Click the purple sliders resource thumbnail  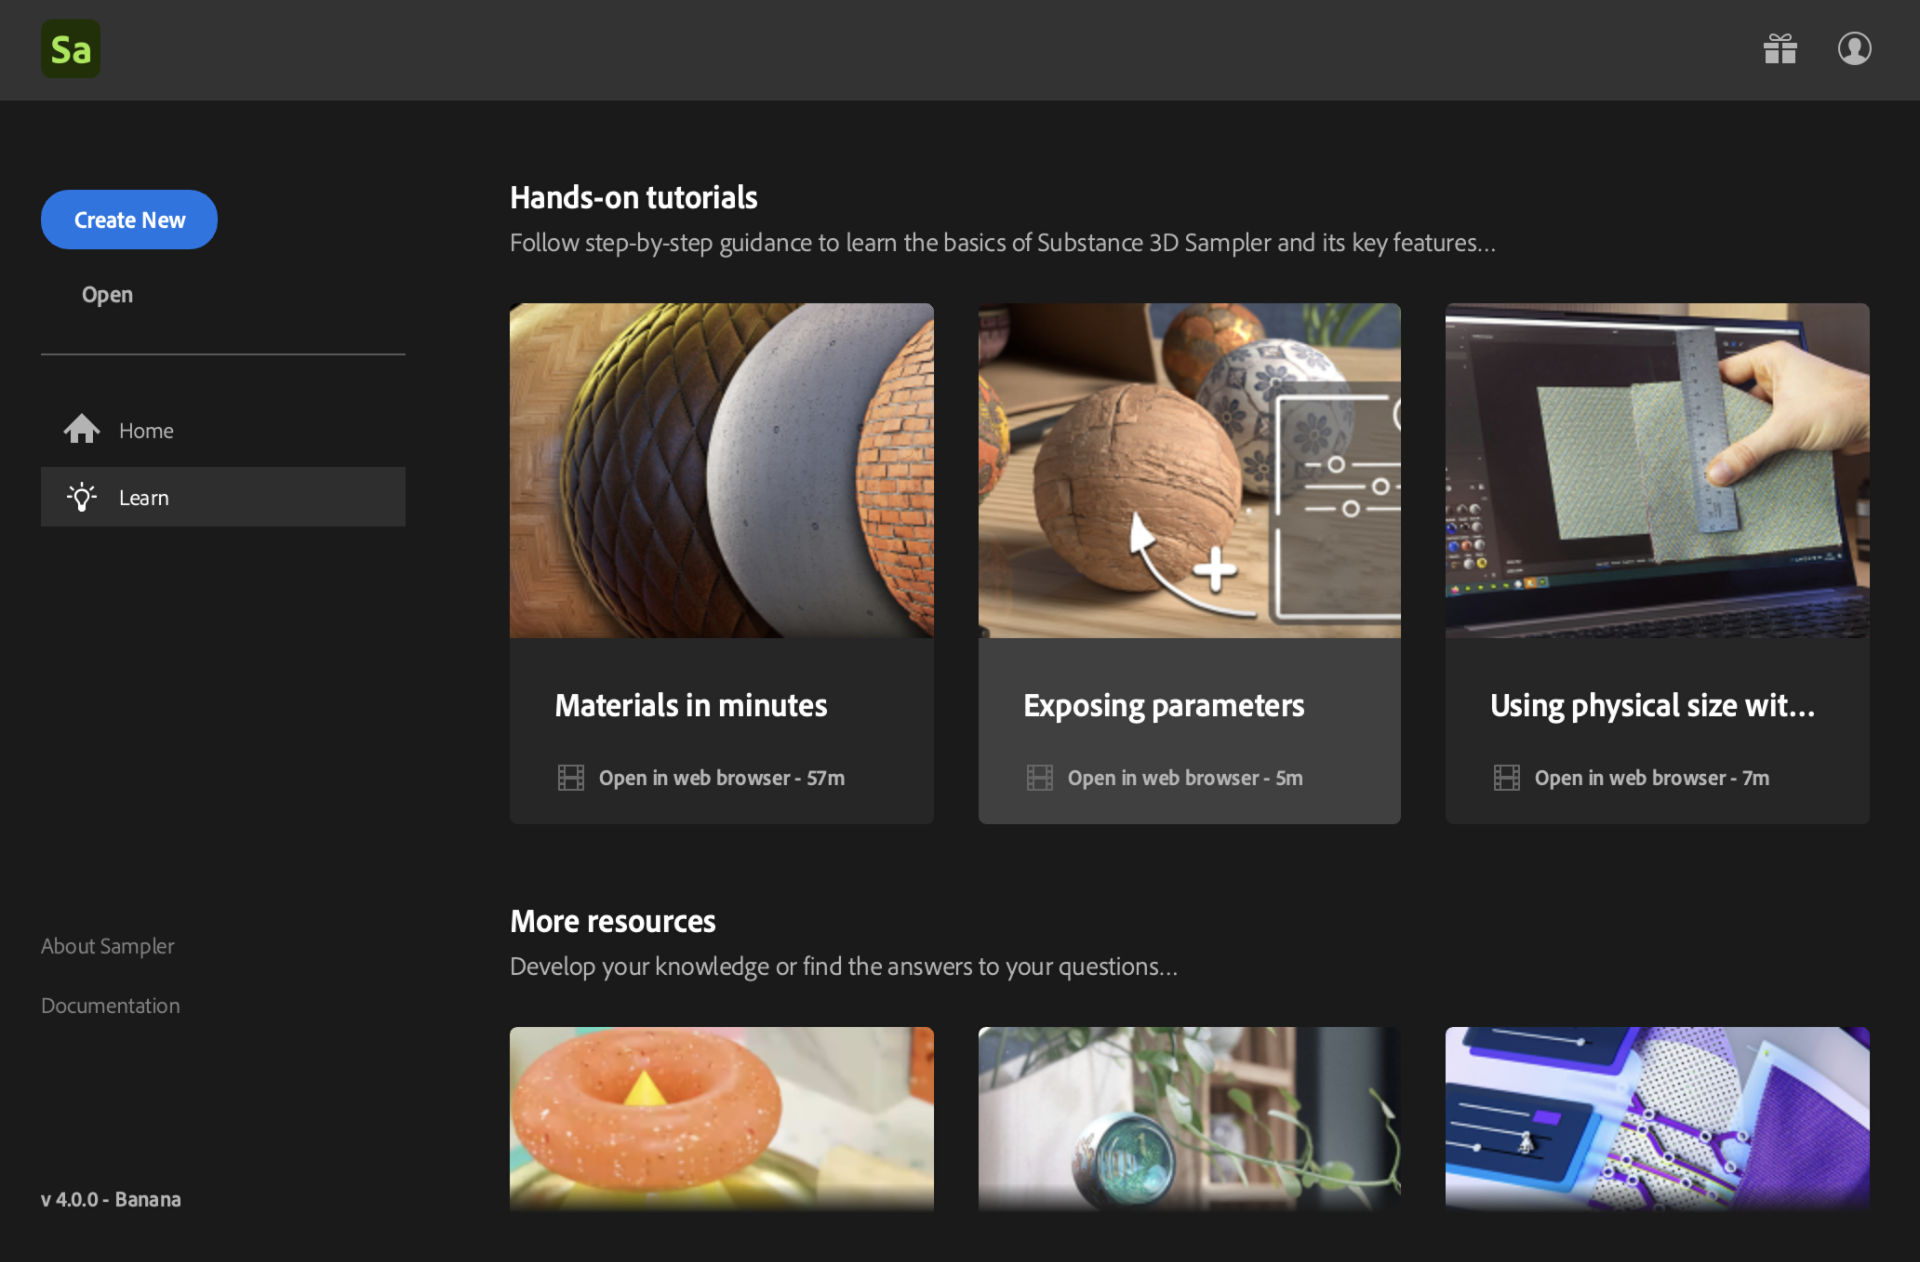click(1656, 1118)
